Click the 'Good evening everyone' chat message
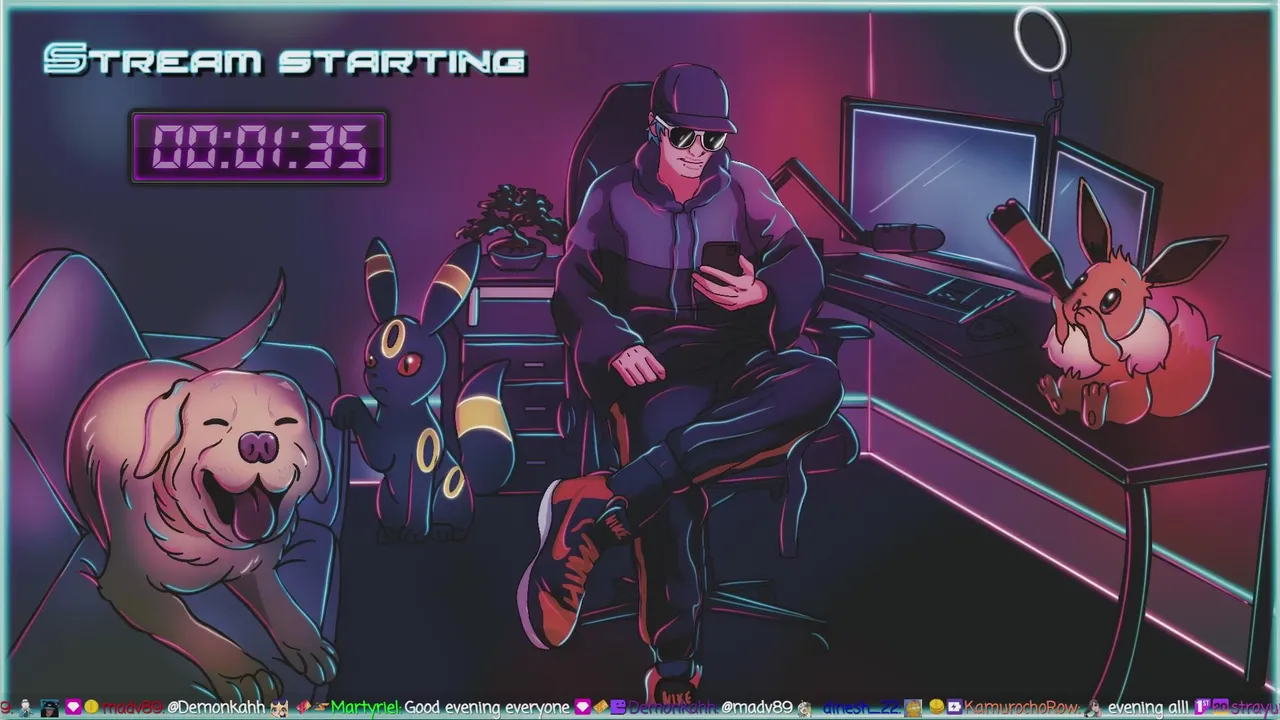Image resolution: width=1280 pixels, height=720 pixels. click(x=487, y=708)
